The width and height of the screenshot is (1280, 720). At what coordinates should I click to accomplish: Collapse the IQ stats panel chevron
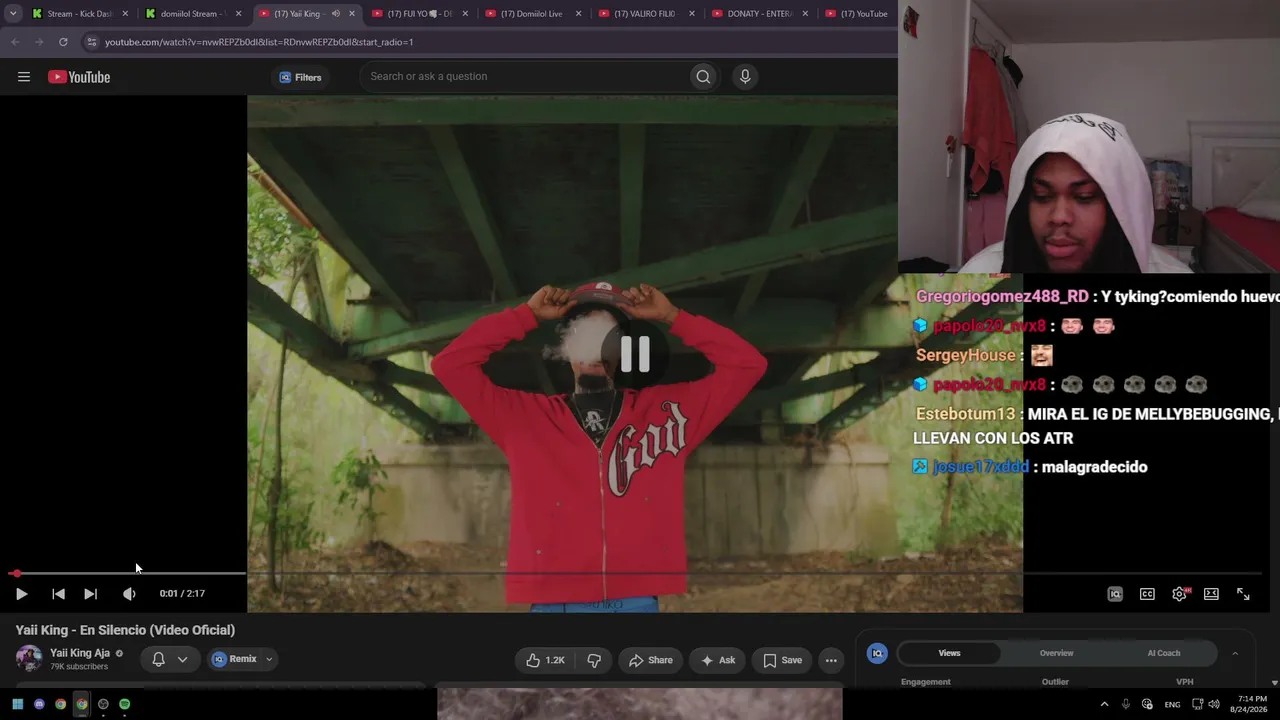[x=1235, y=653]
